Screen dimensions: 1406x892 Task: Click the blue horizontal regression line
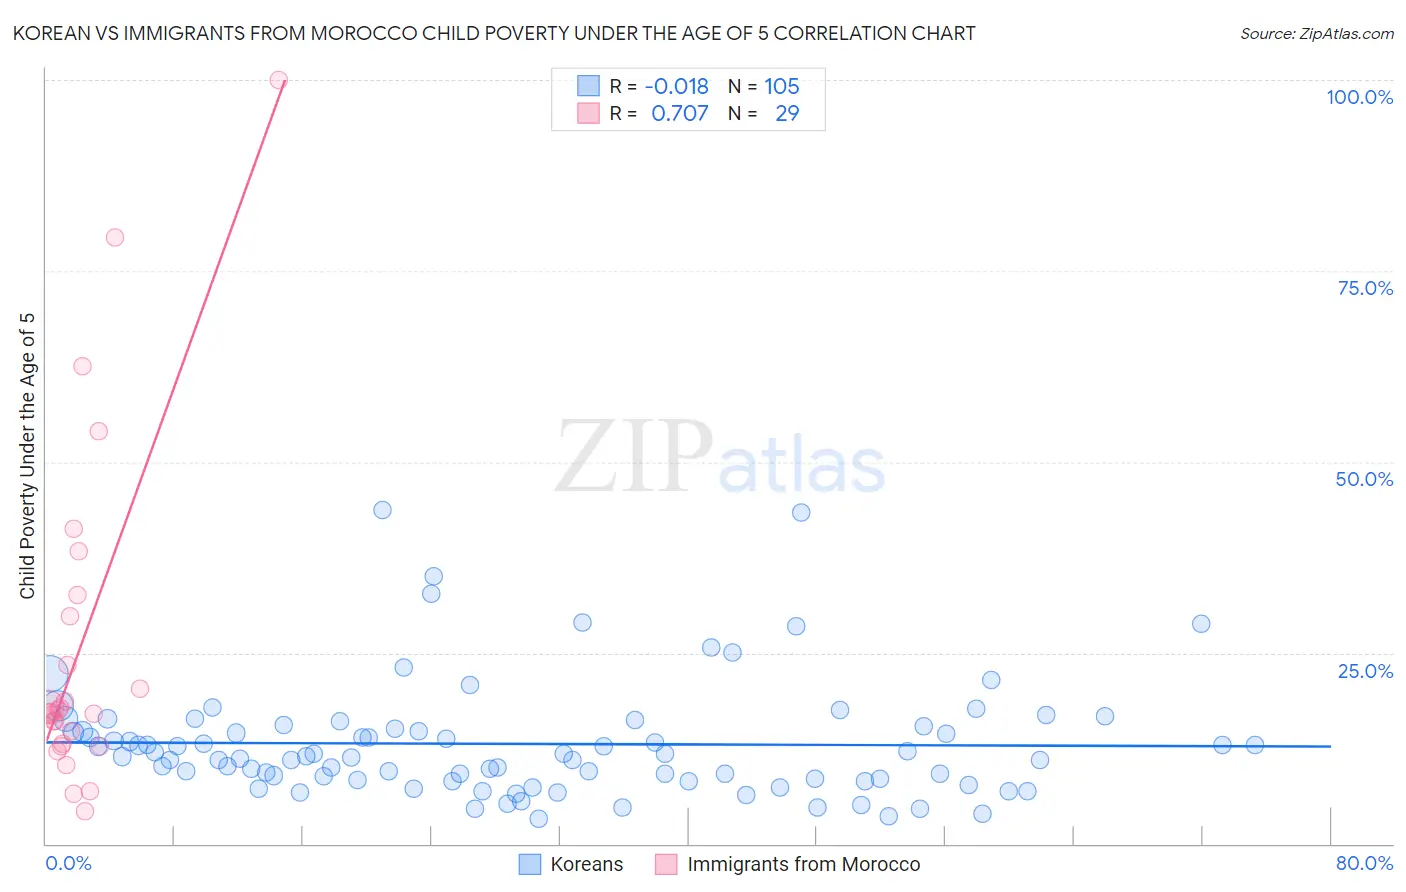pyautogui.click(x=688, y=744)
